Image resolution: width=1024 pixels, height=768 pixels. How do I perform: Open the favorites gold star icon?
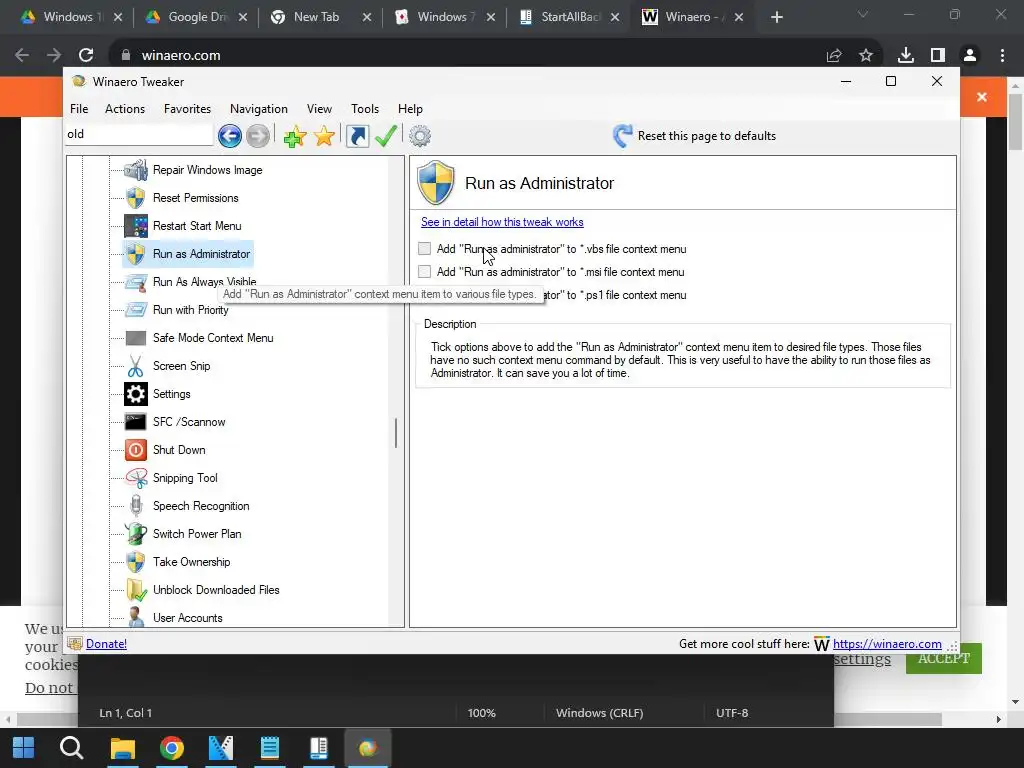click(324, 136)
